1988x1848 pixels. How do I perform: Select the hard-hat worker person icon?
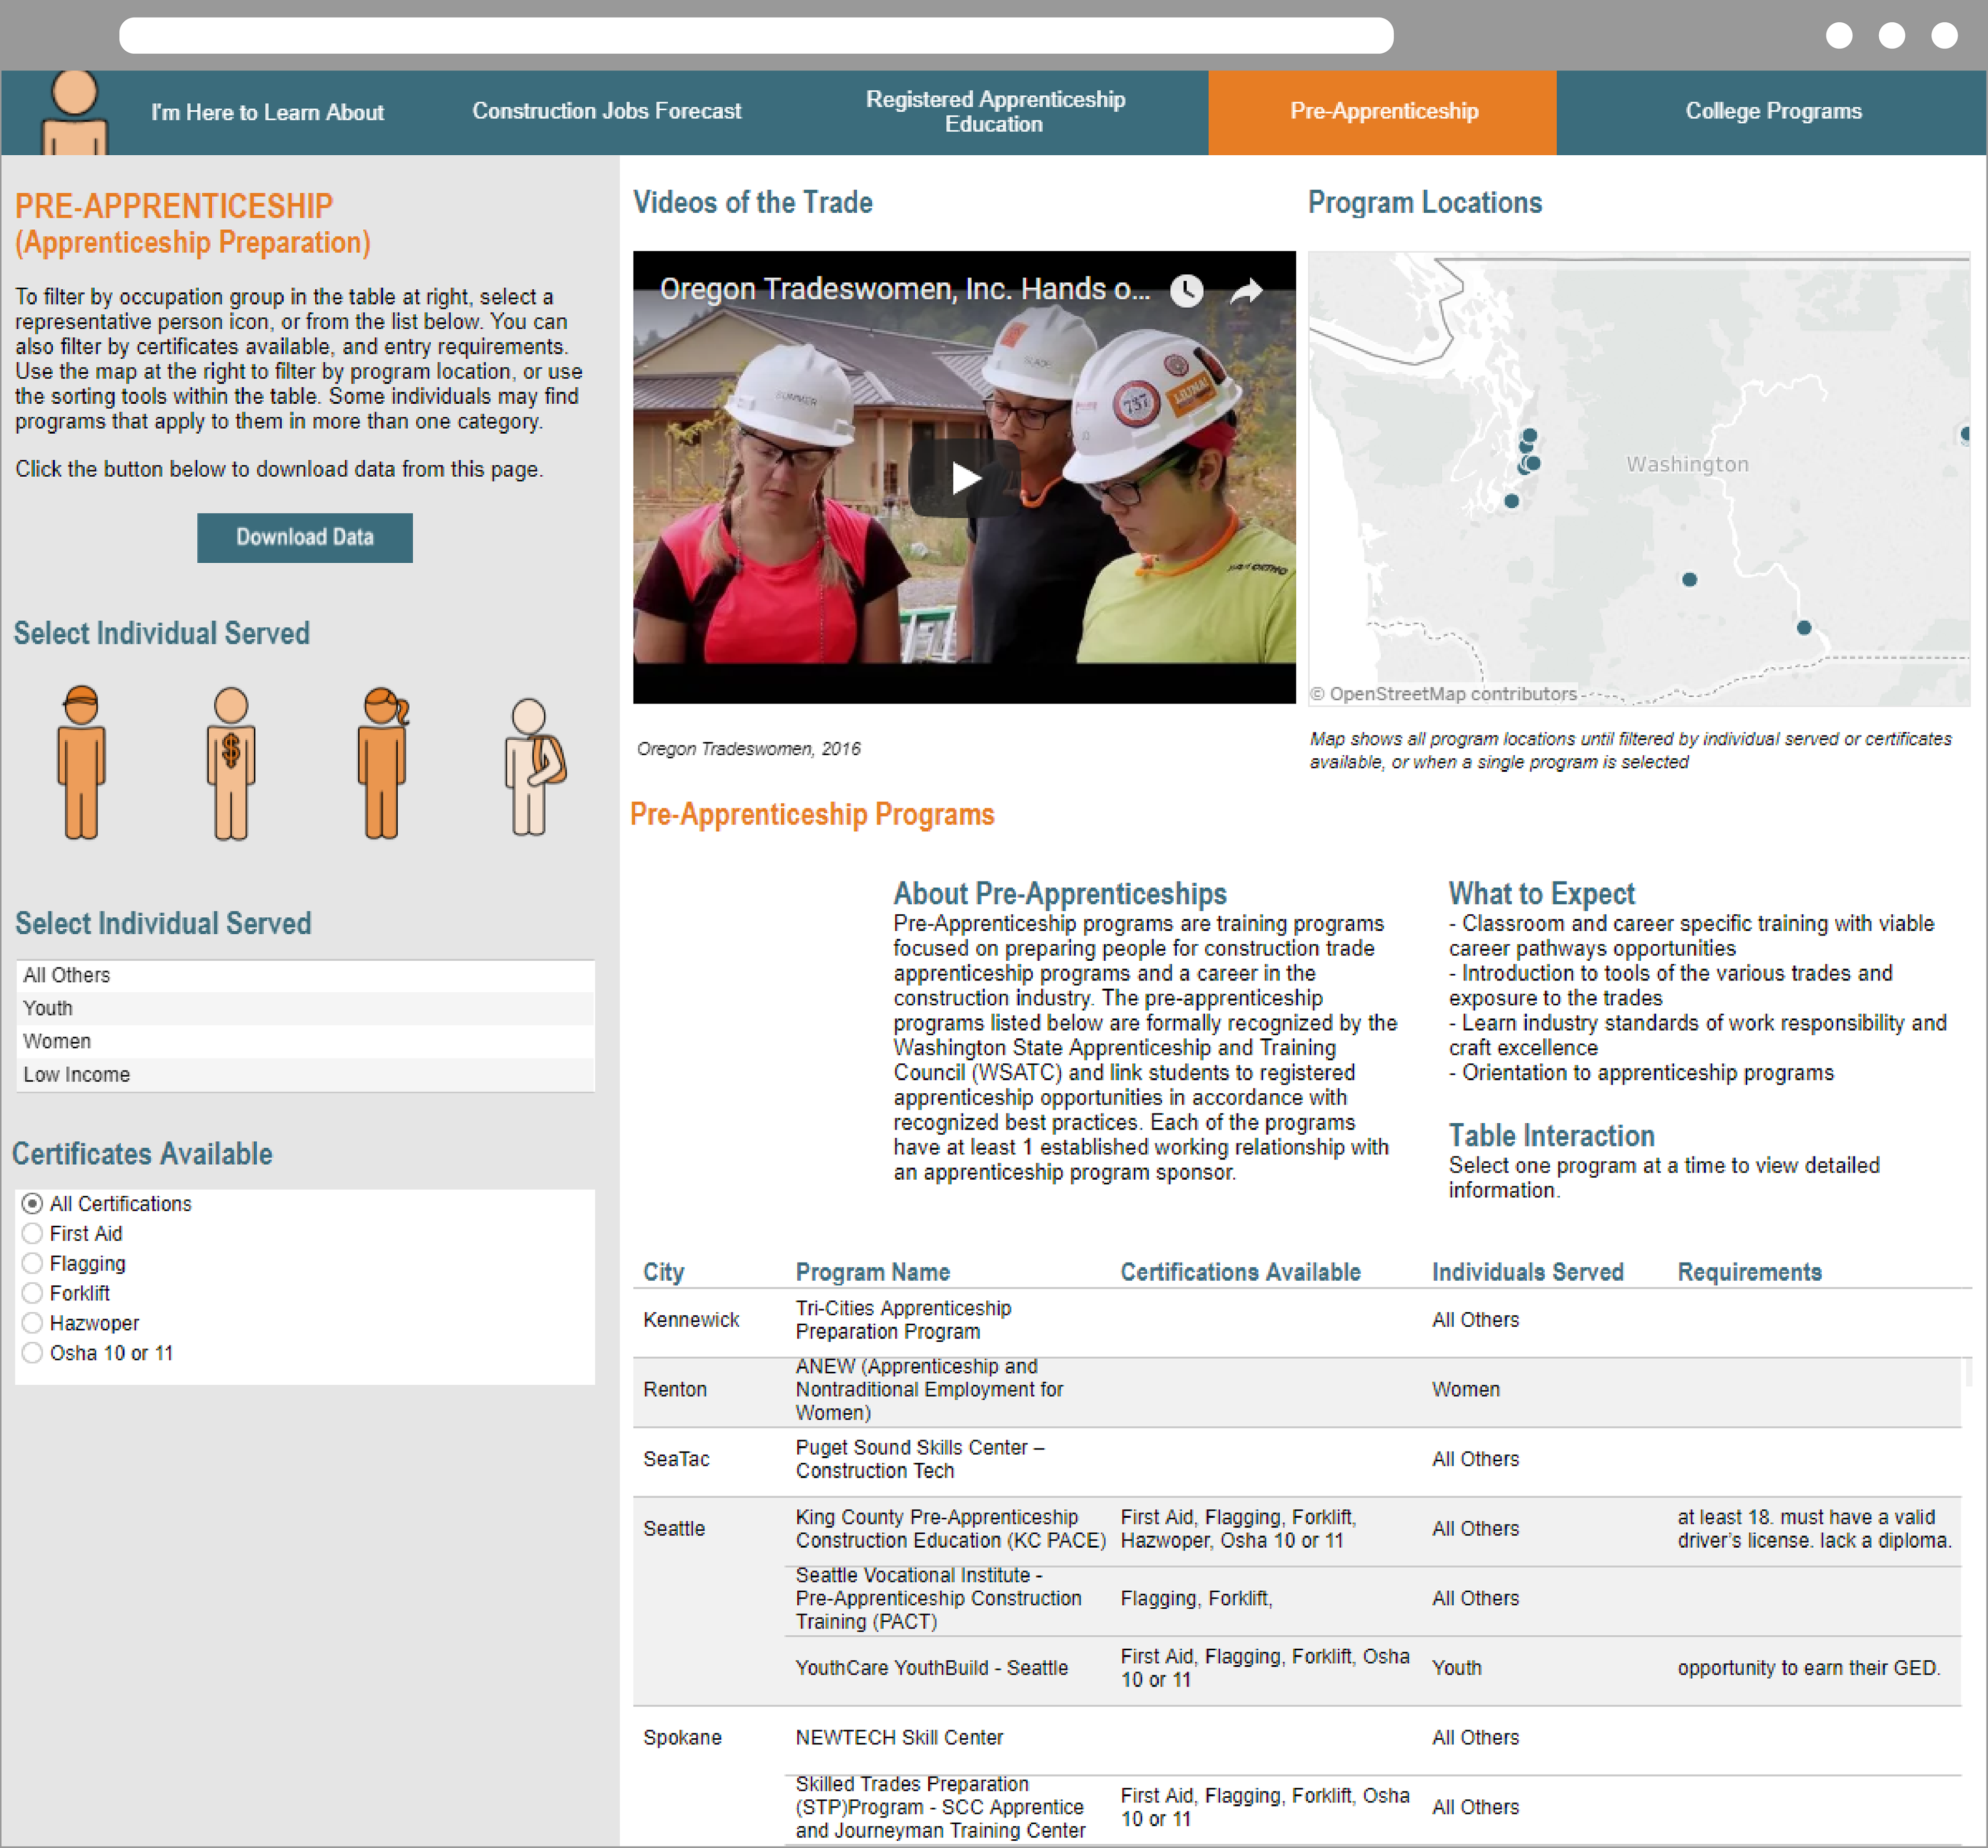pos(81,762)
